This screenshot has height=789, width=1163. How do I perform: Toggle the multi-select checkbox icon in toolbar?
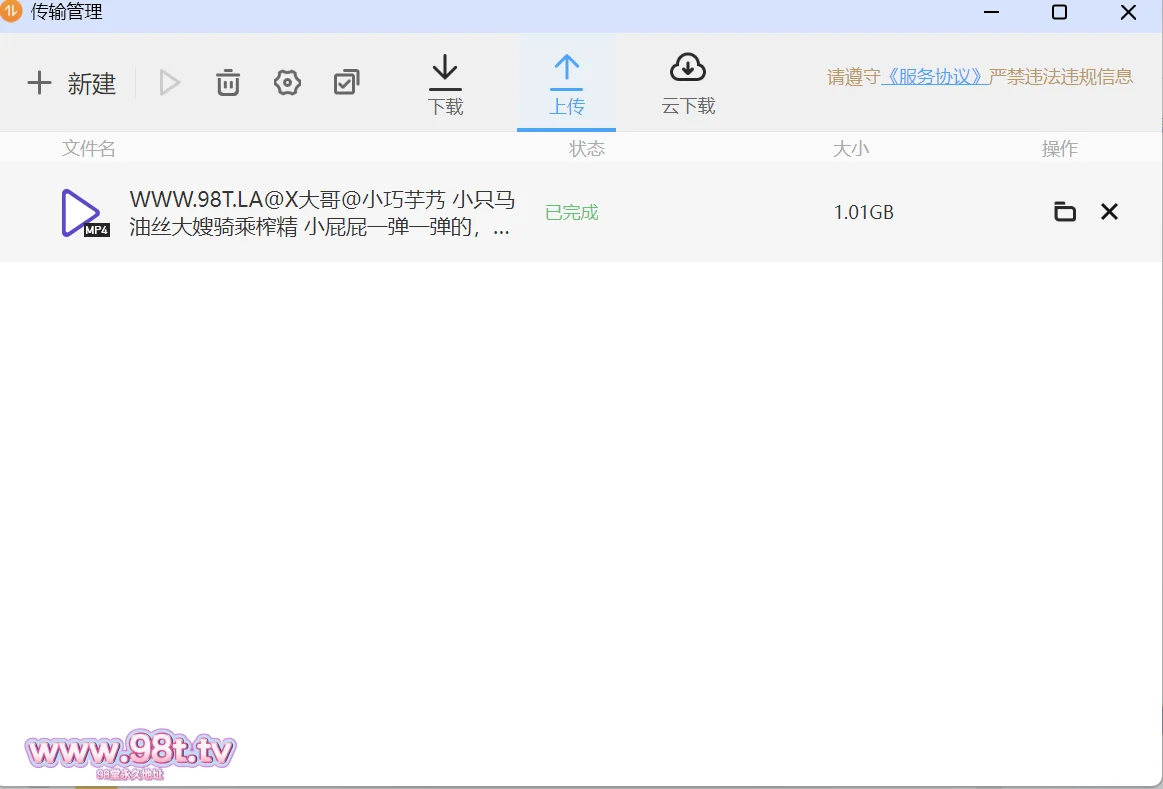point(346,83)
